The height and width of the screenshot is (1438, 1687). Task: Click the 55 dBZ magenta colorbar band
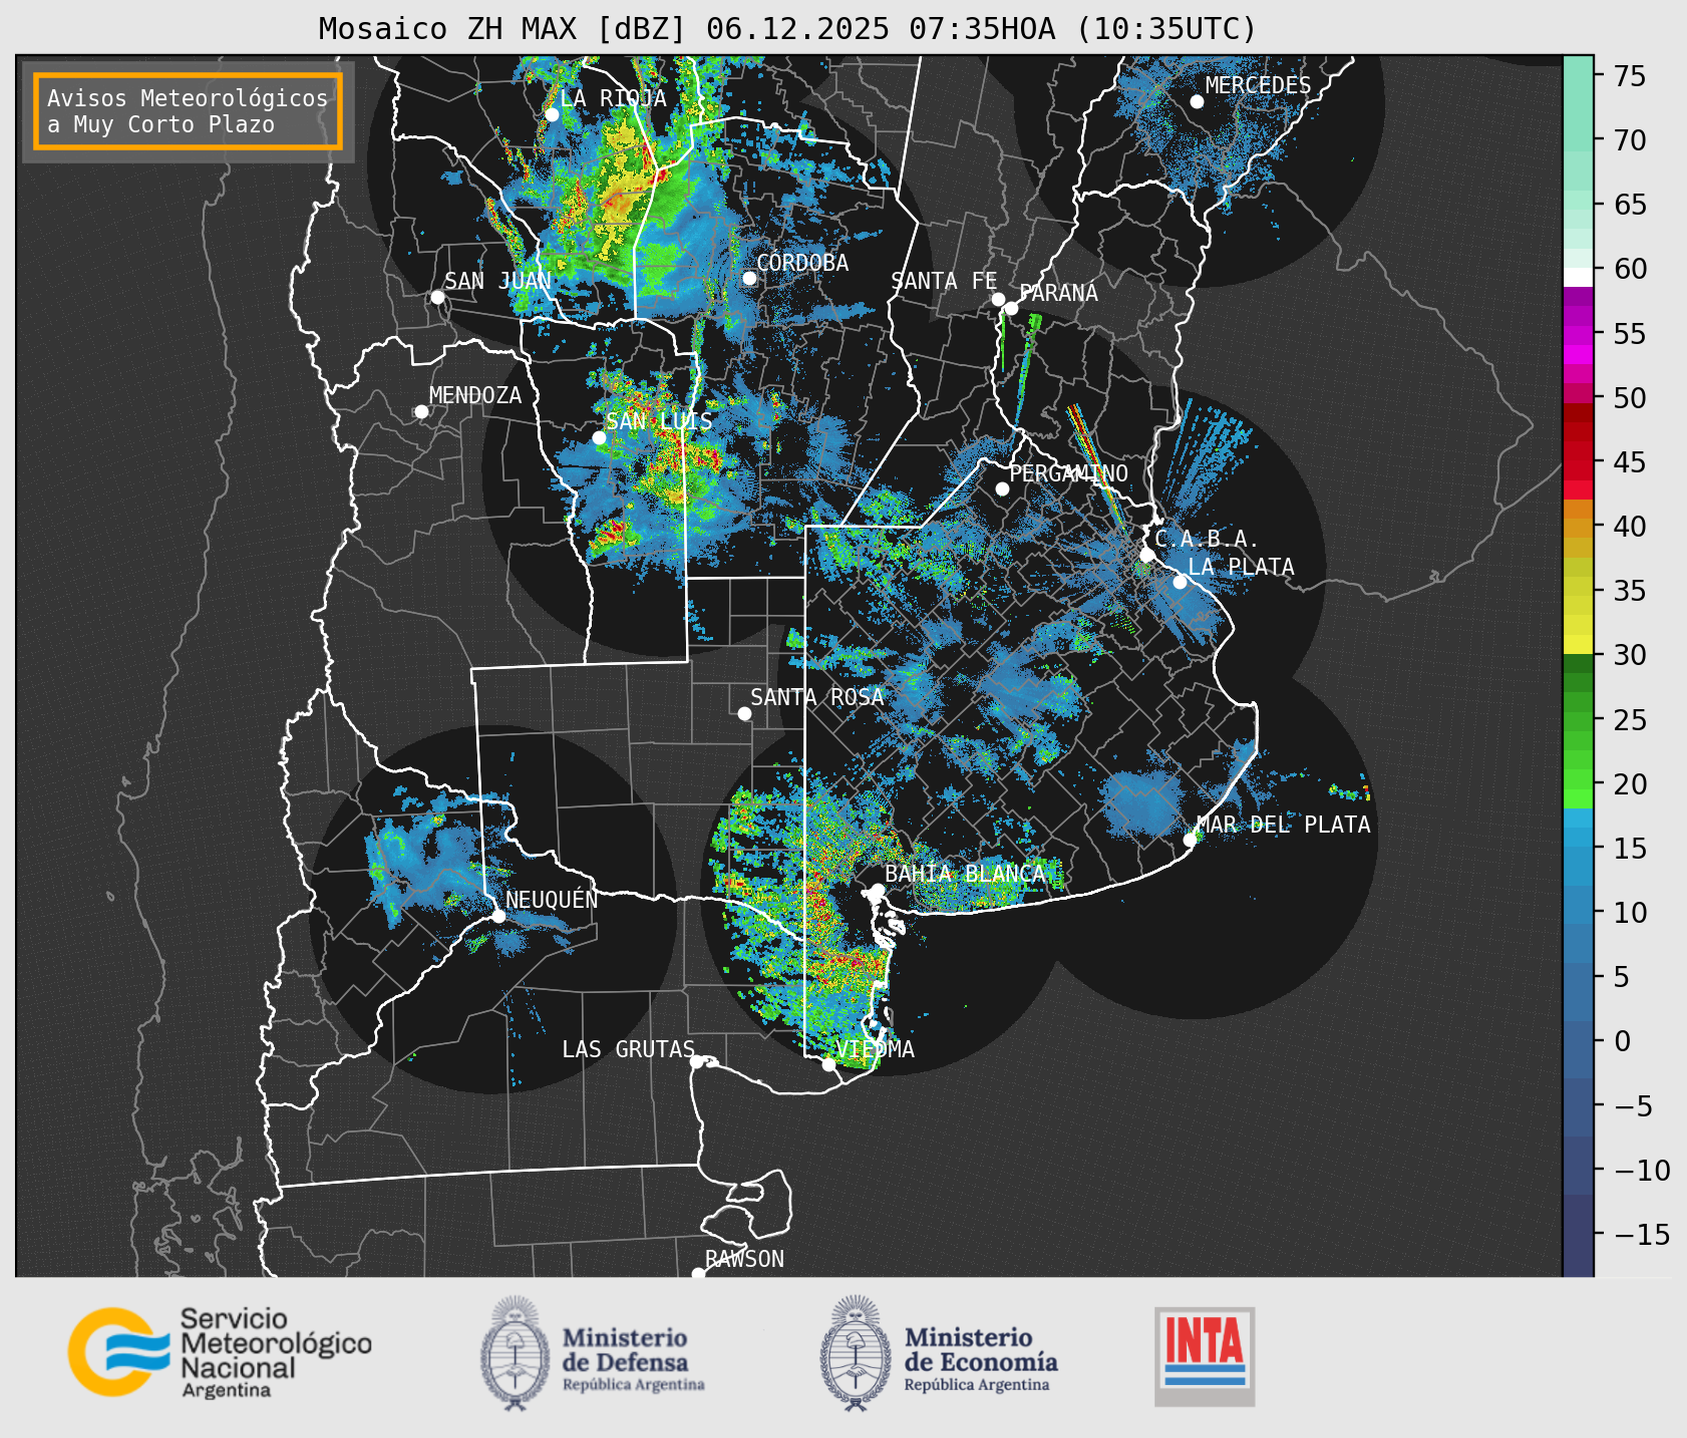coord(1578,335)
